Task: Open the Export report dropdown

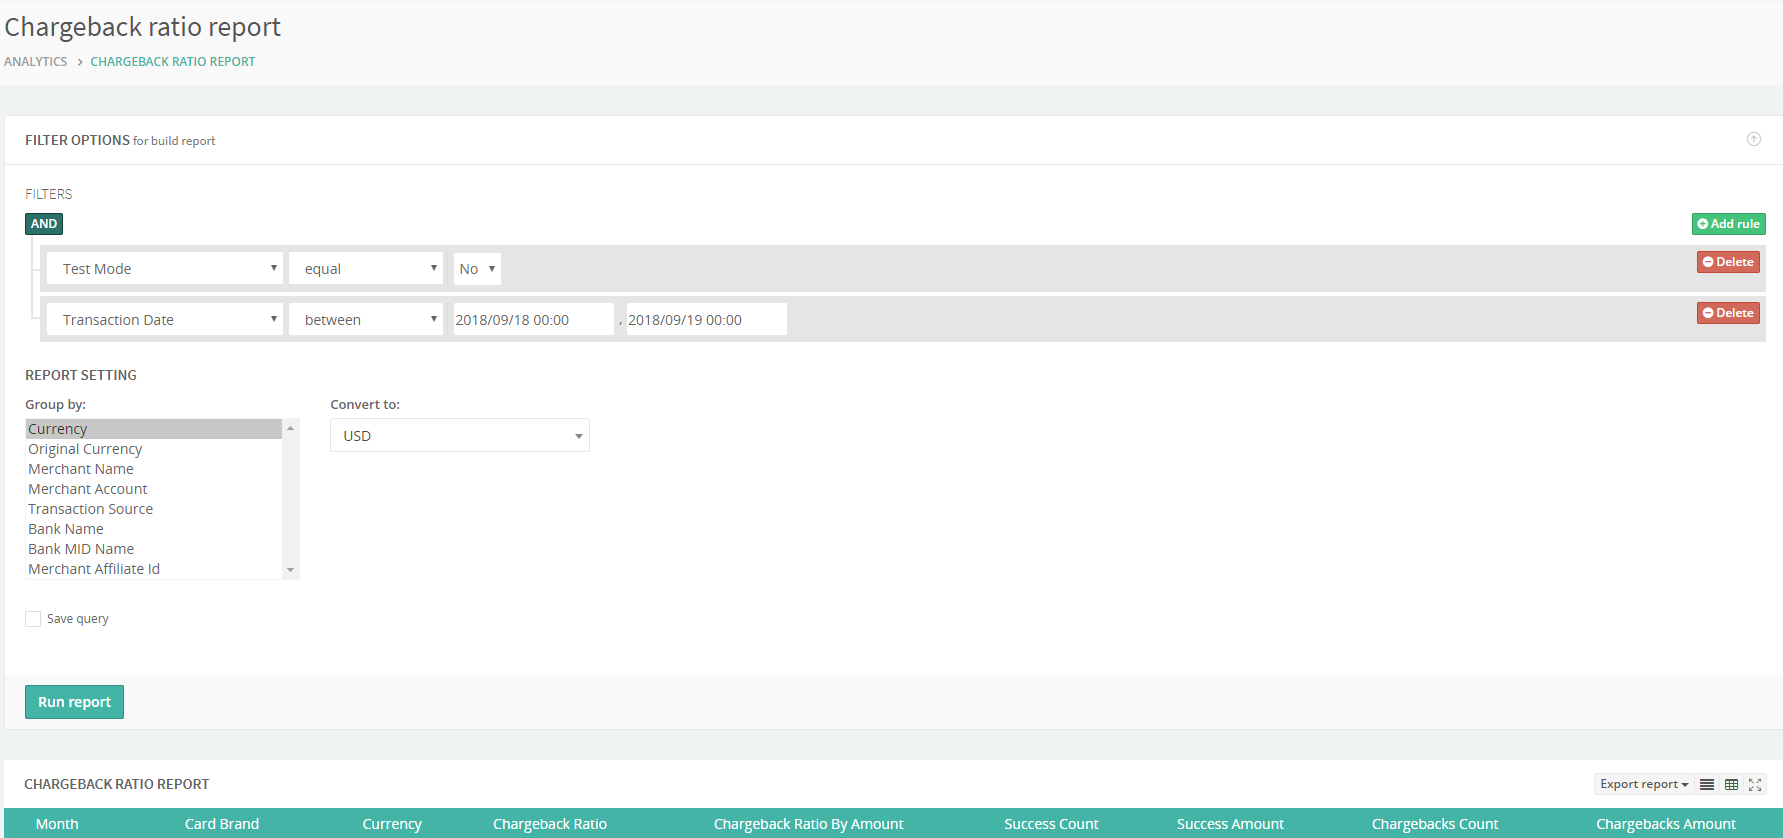Action: (x=1644, y=784)
